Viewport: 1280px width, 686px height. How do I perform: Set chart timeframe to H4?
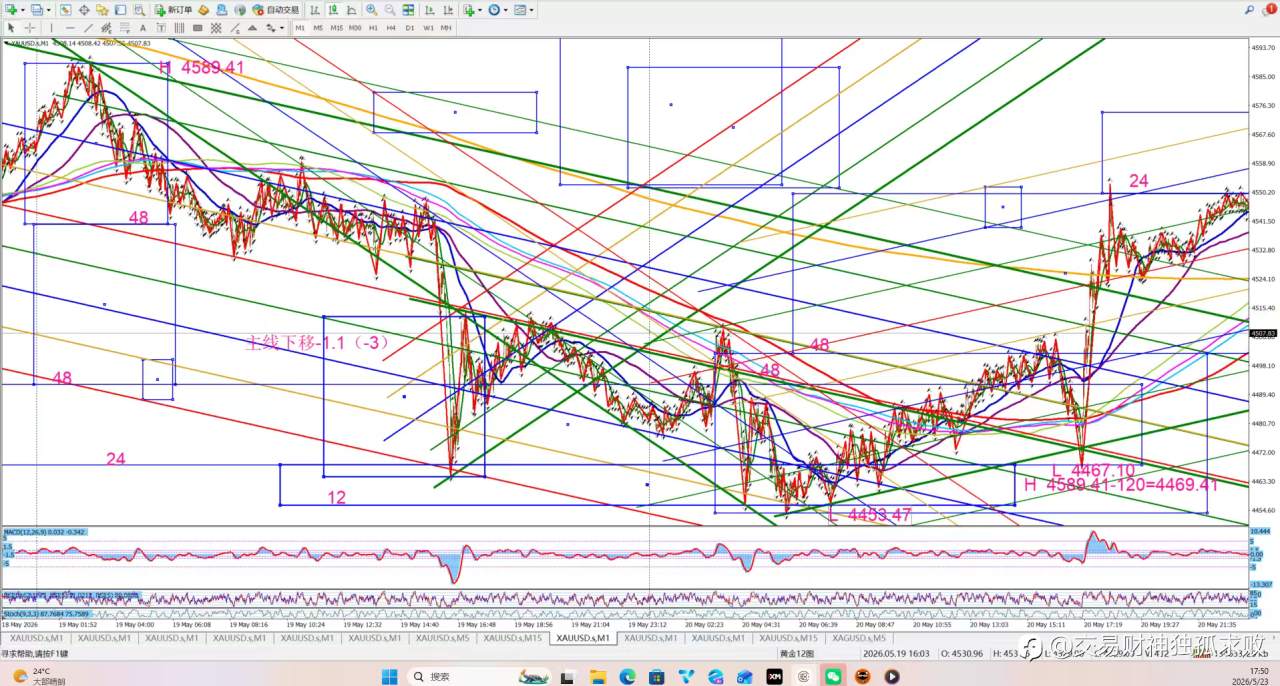coord(391,28)
